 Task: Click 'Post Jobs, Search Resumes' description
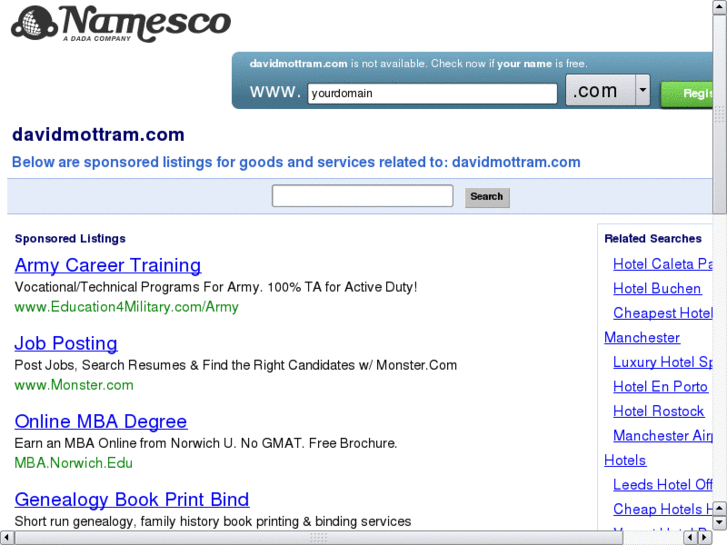[x=236, y=365]
